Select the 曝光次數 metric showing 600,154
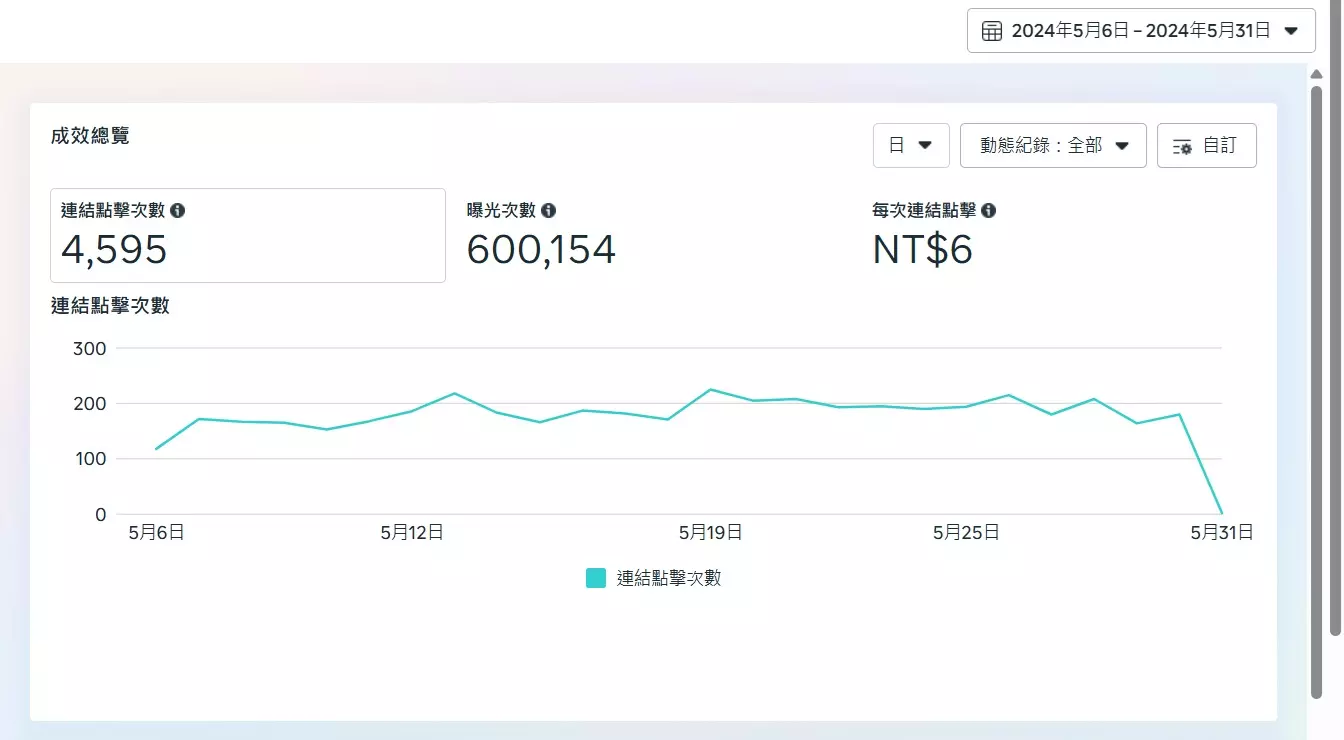The width and height of the screenshot is (1344, 740). pos(541,248)
